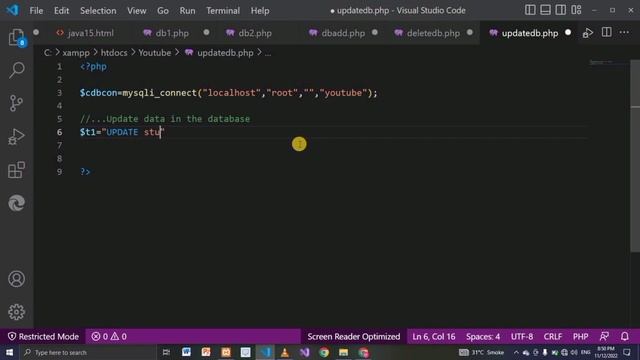Open the Go menu
The image size is (640, 360).
[163, 11]
